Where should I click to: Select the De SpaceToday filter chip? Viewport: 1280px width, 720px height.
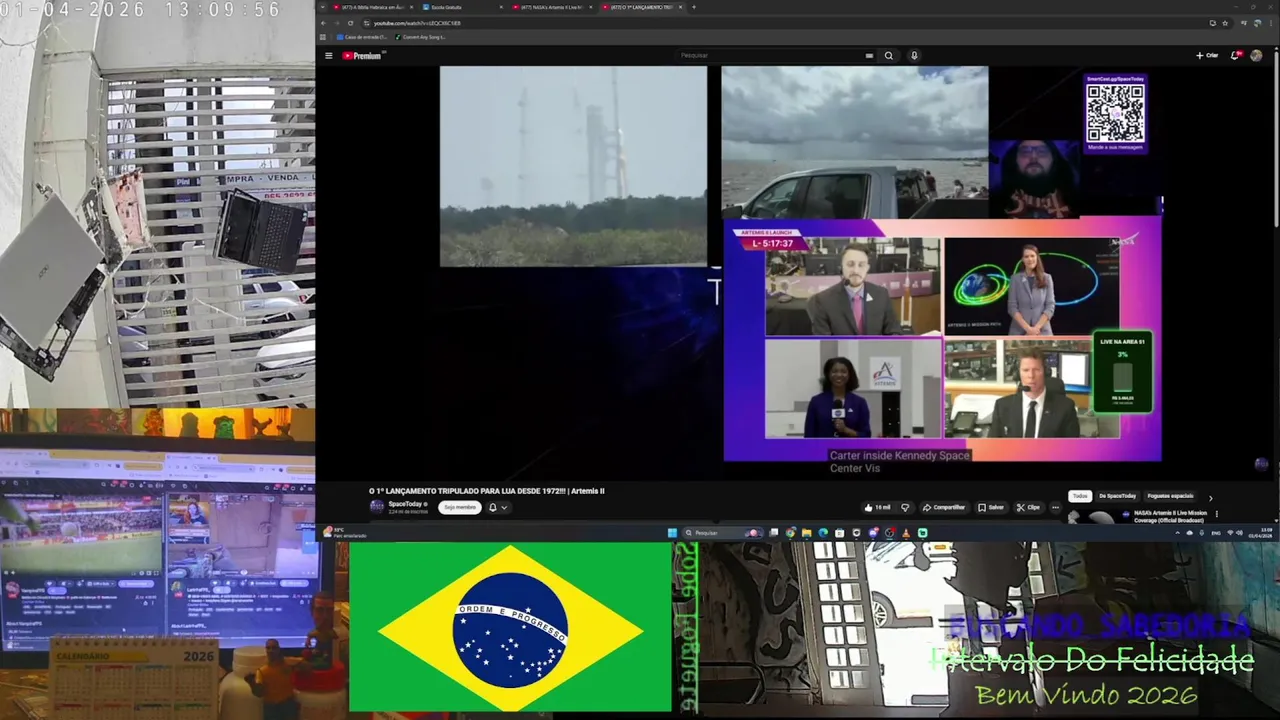tap(1118, 496)
